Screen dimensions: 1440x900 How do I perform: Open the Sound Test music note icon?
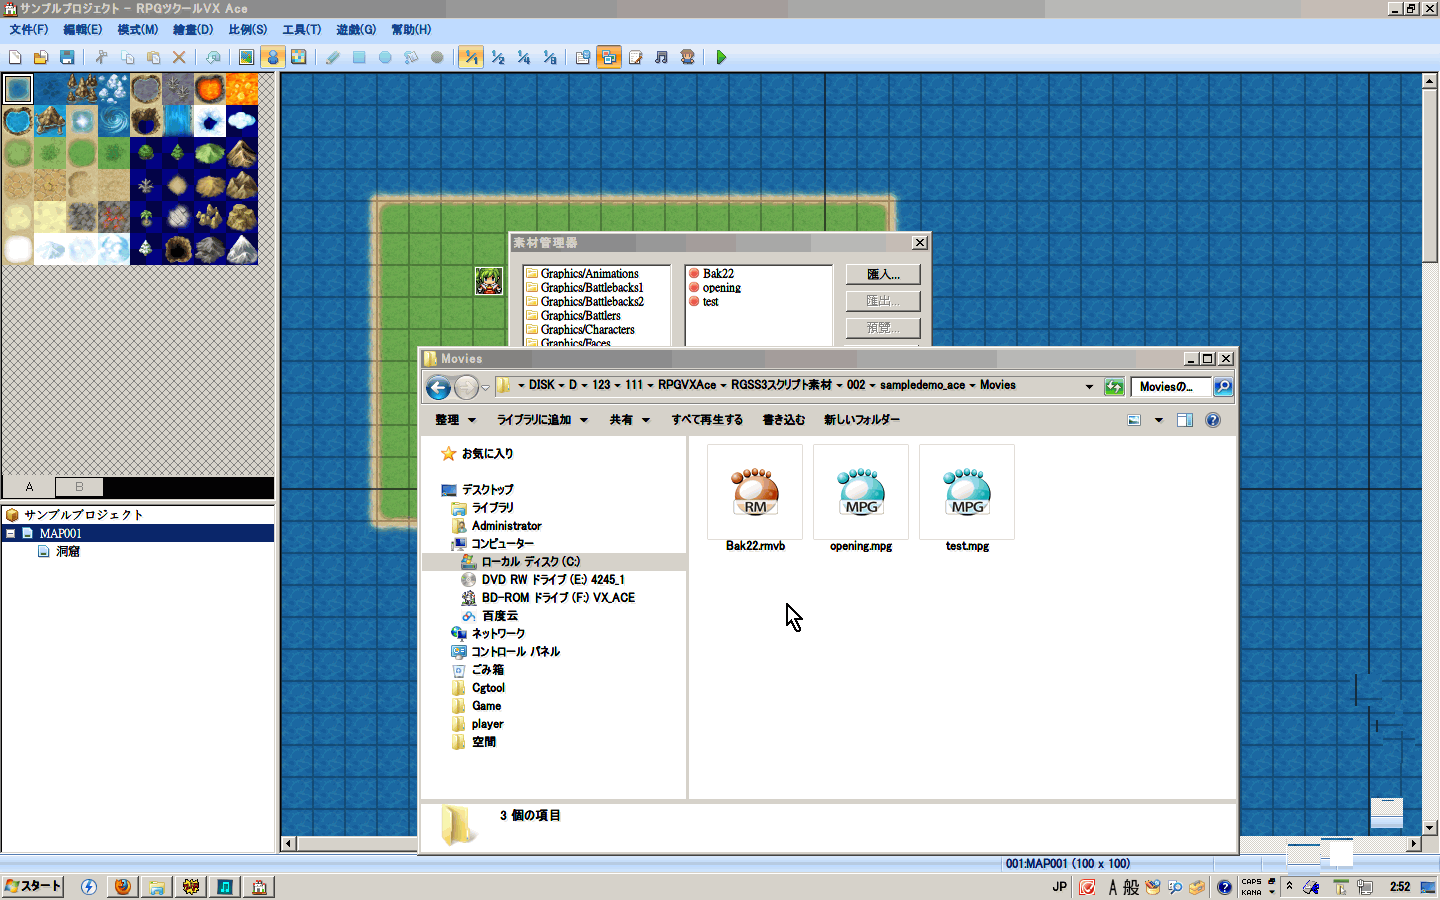pyautogui.click(x=661, y=58)
